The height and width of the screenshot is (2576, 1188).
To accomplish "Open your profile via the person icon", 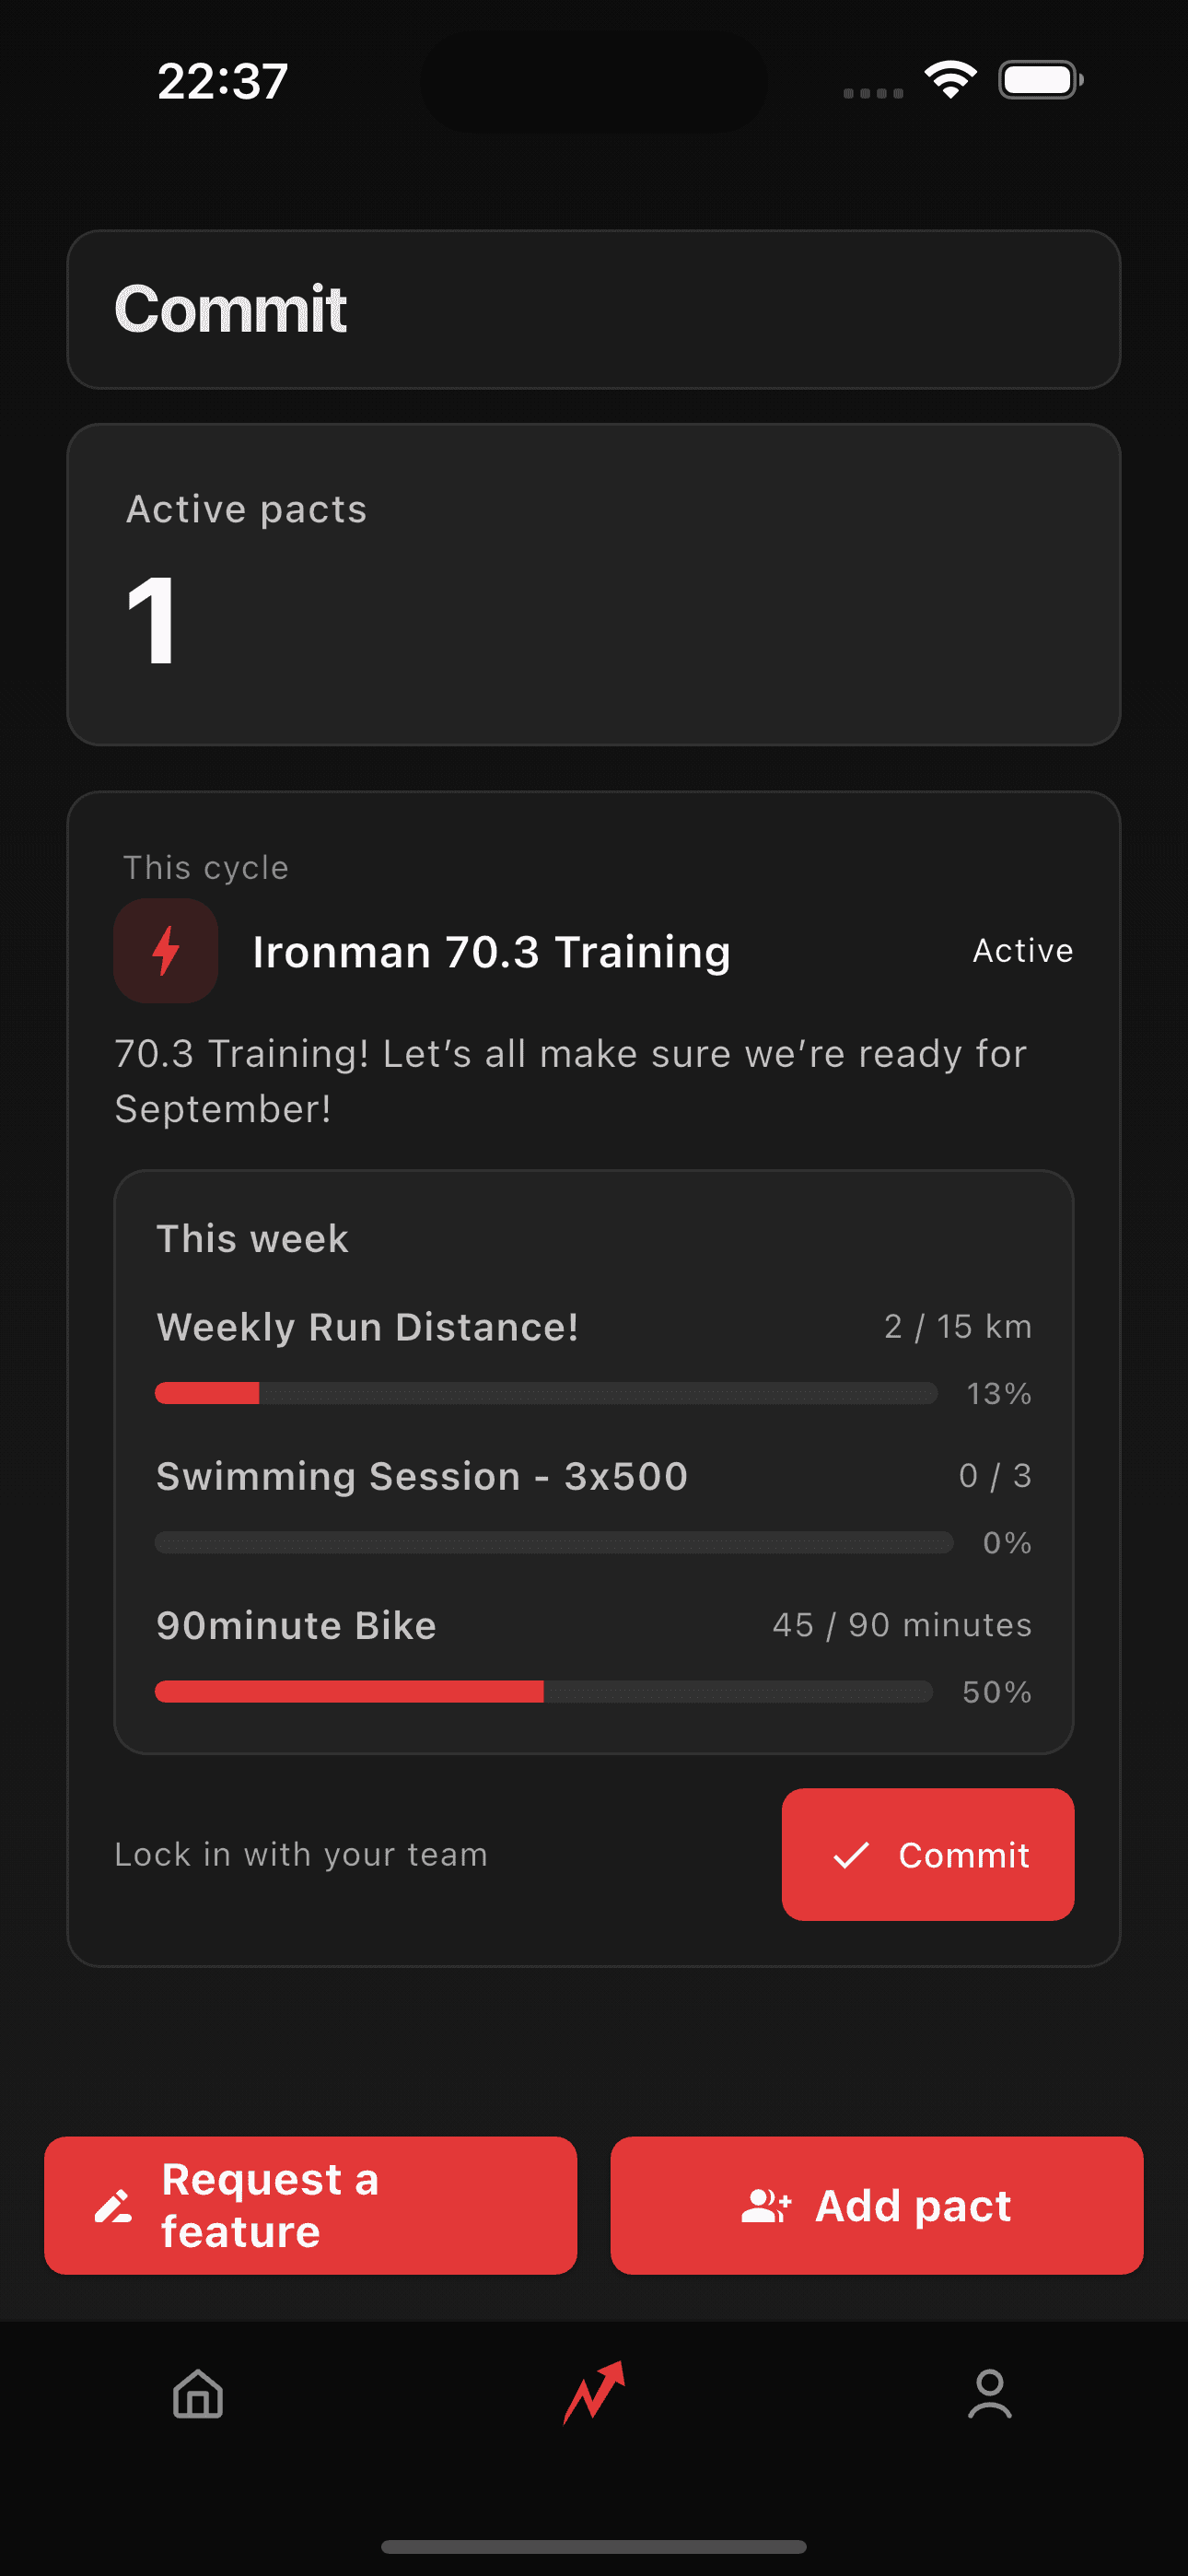I will pos(991,2394).
